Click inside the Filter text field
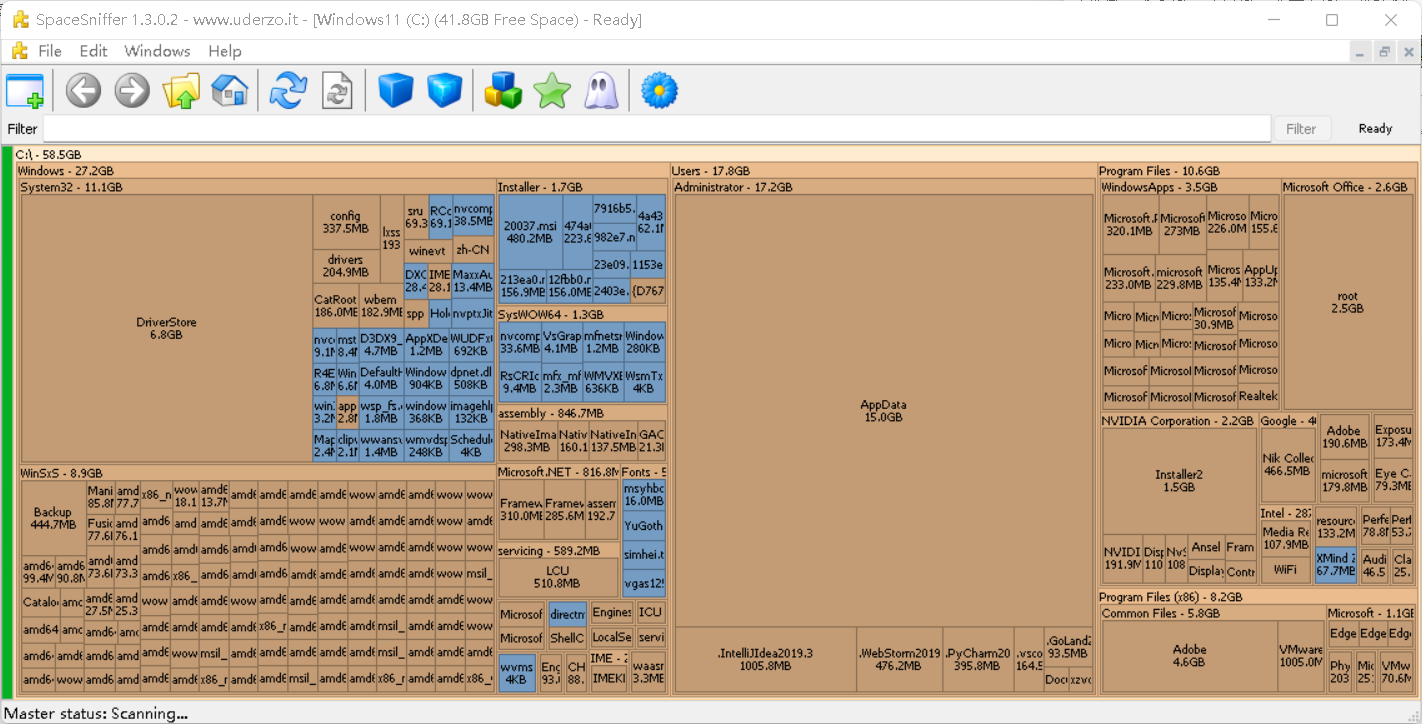This screenshot has height=724, width=1422. (x=656, y=129)
